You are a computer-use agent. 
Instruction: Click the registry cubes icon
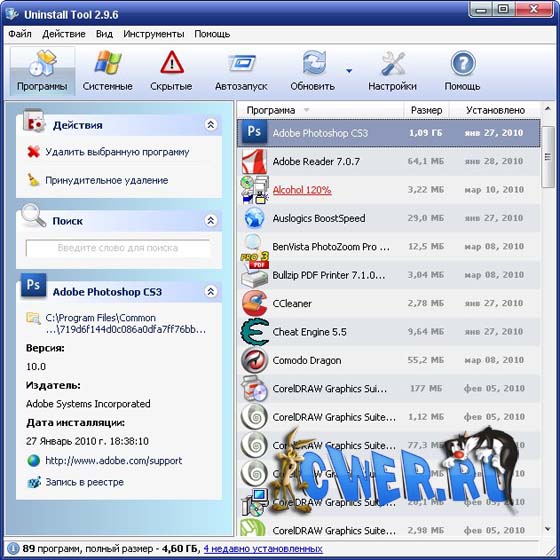click(34, 482)
